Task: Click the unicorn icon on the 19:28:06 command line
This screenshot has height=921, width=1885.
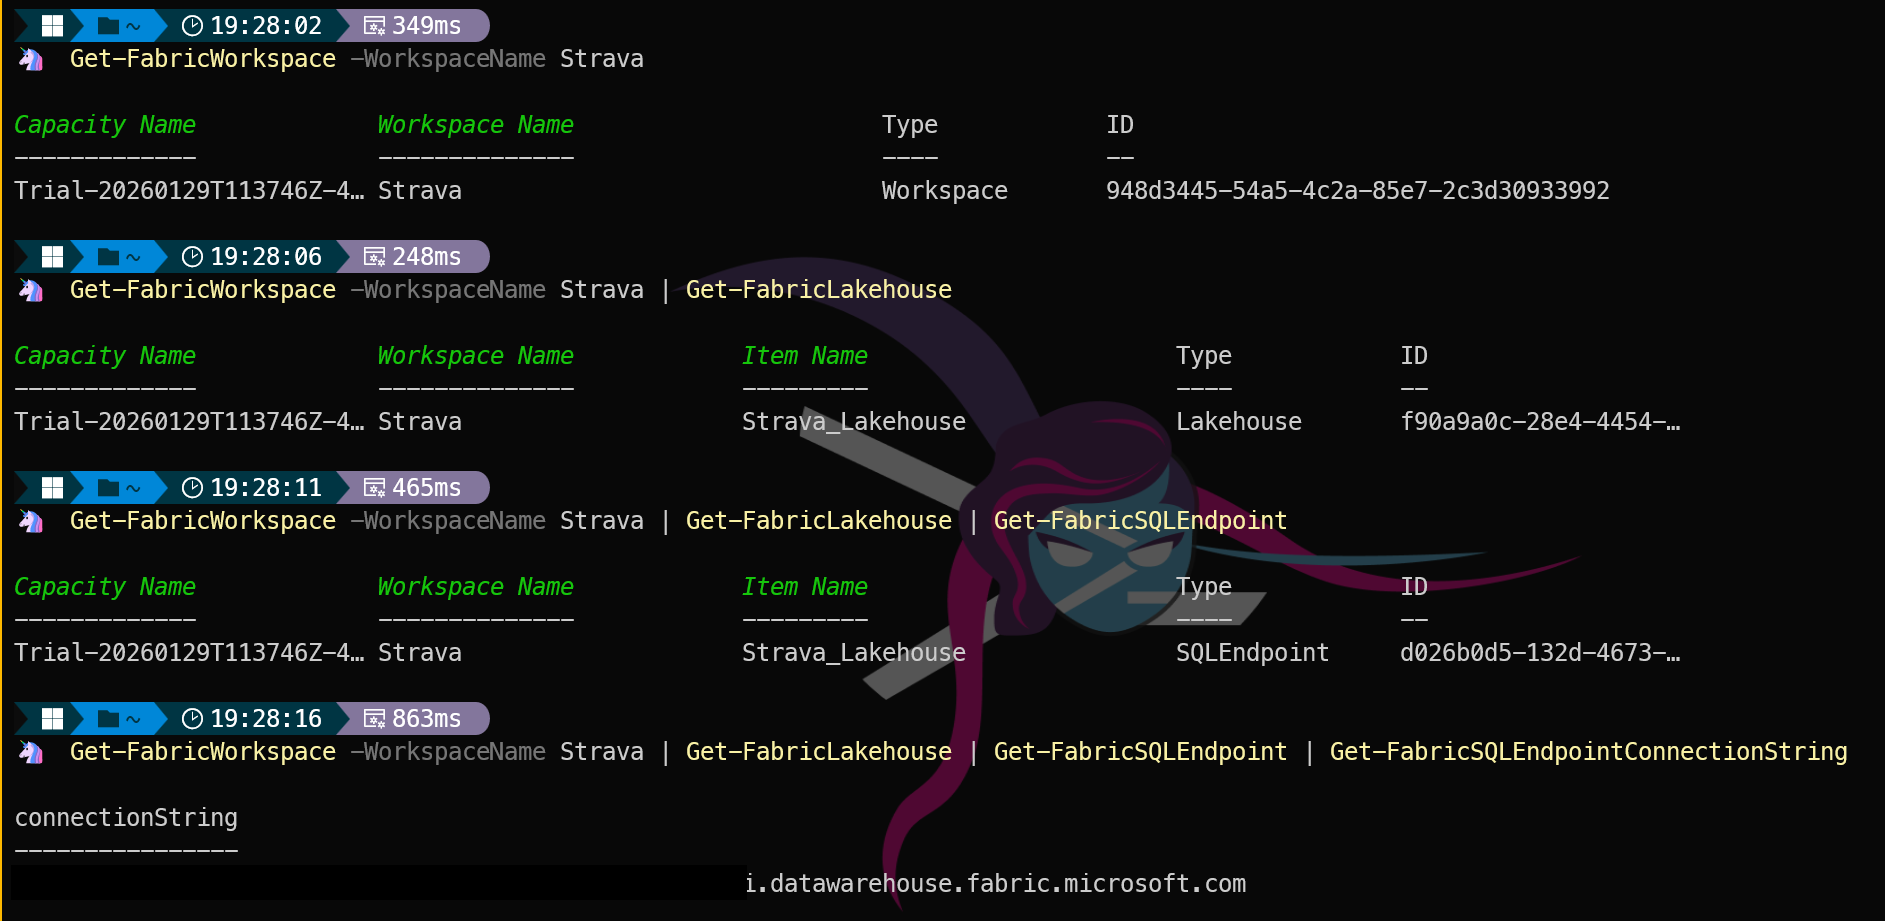Action: 31,290
